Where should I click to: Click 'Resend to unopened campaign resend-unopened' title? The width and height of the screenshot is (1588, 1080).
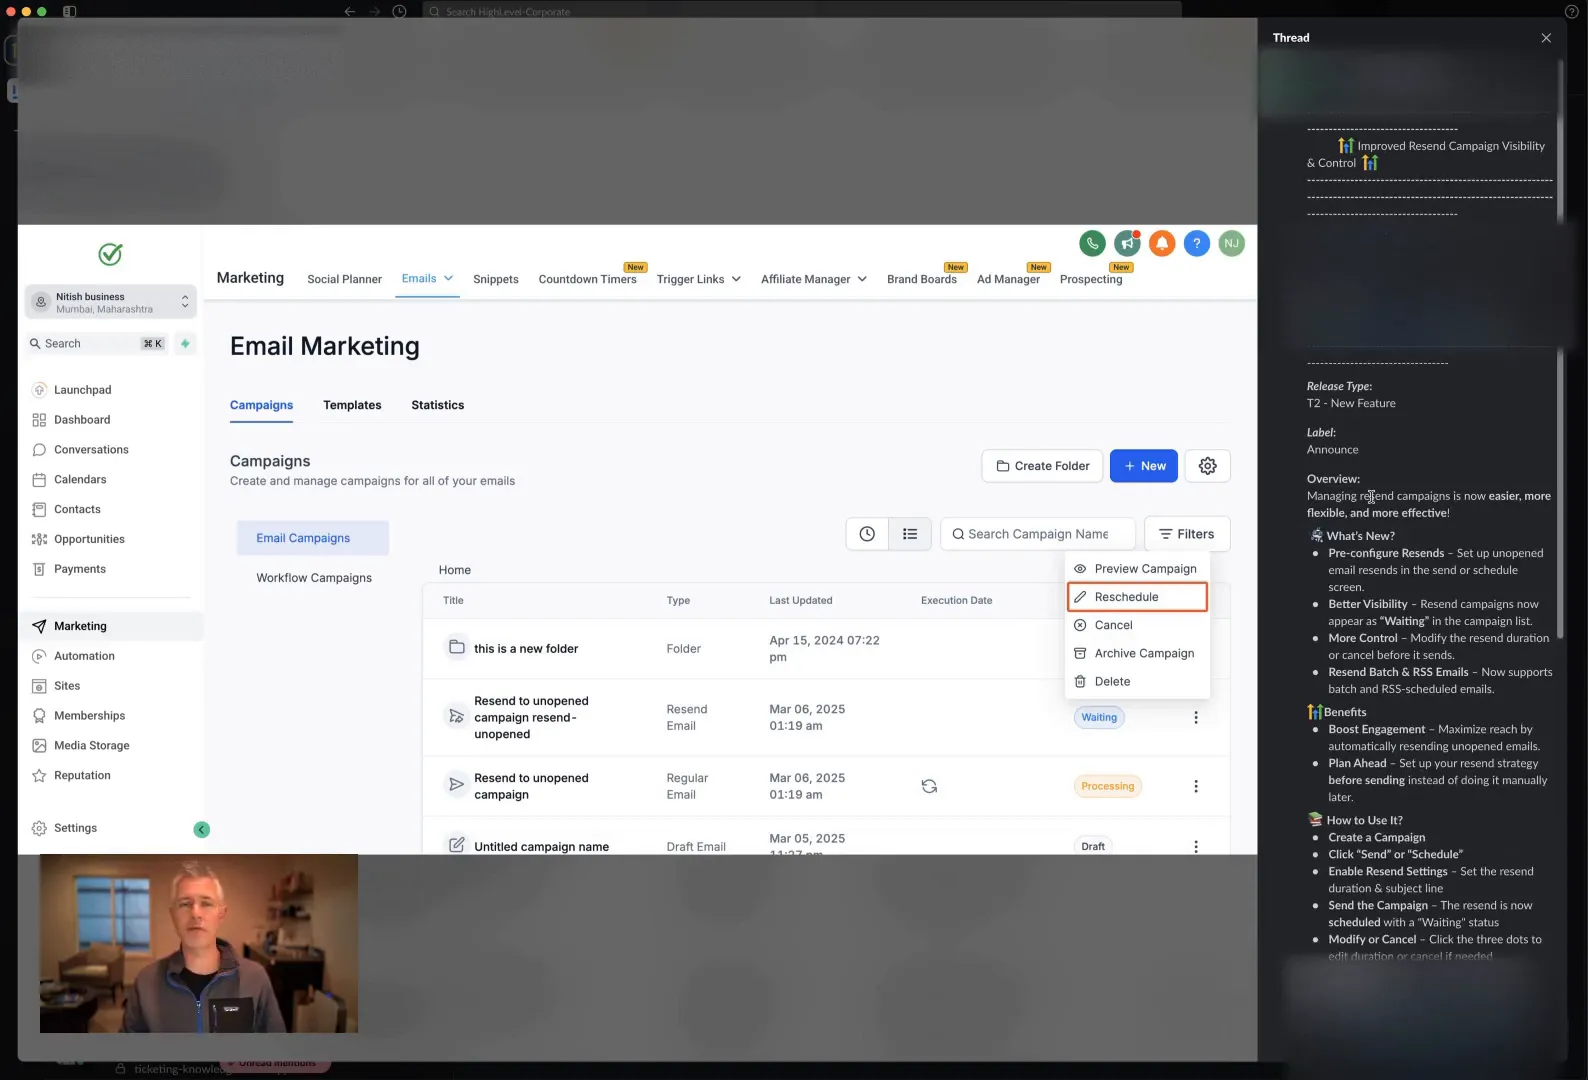pyautogui.click(x=531, y=717)
